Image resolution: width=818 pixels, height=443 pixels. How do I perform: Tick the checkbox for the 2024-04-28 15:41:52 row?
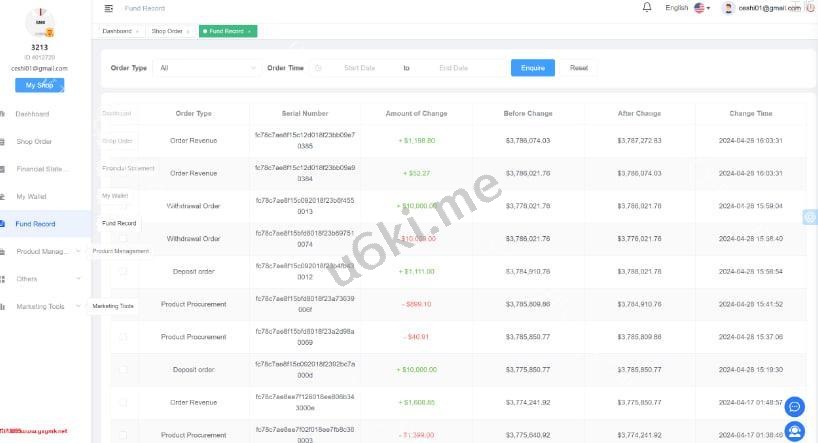pyautogui.click(x=123, y=304)
